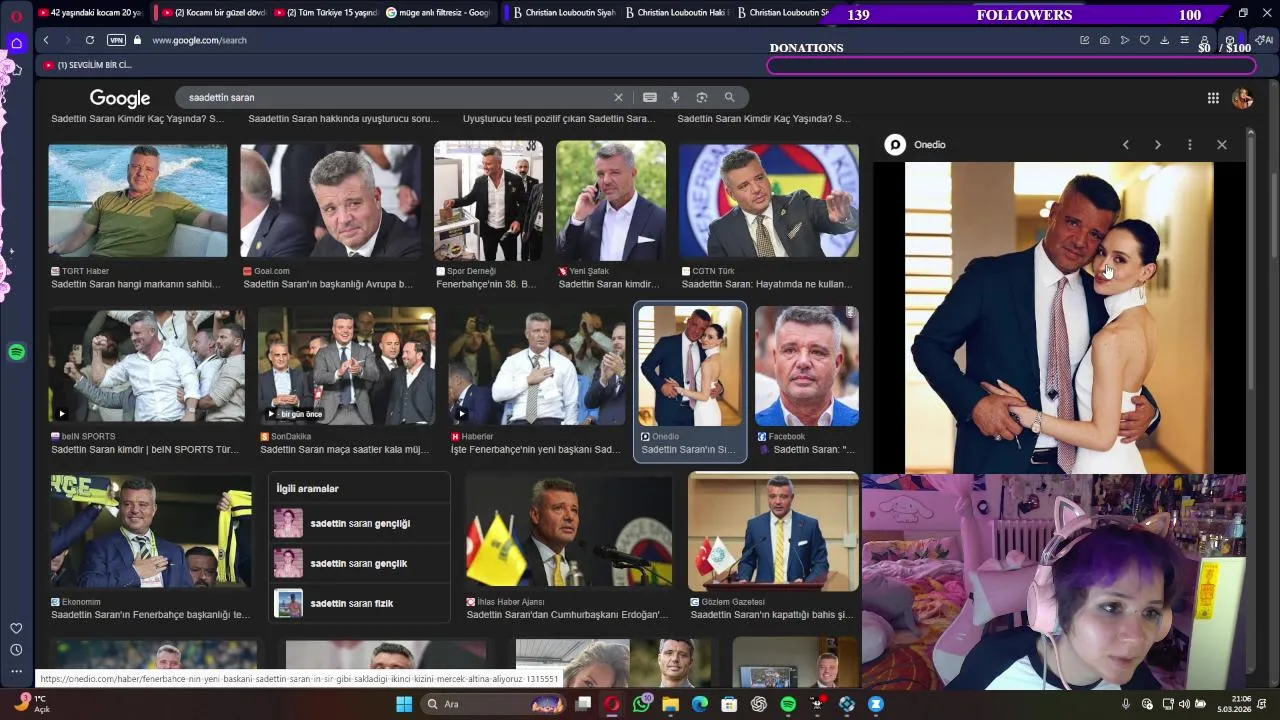Switch to tab 'Christian Louboutin Haki'

click(676, 13)
